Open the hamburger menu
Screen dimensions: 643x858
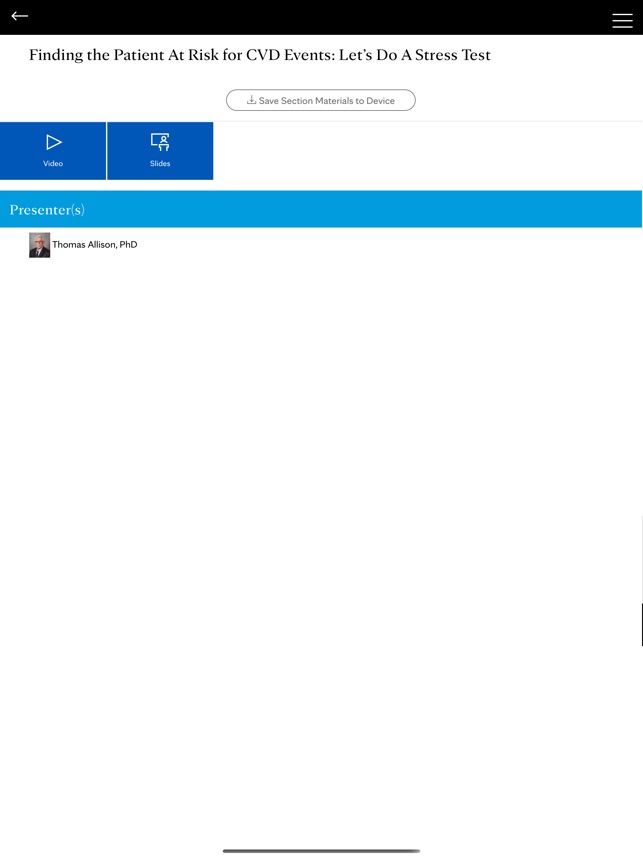(621, 20)
